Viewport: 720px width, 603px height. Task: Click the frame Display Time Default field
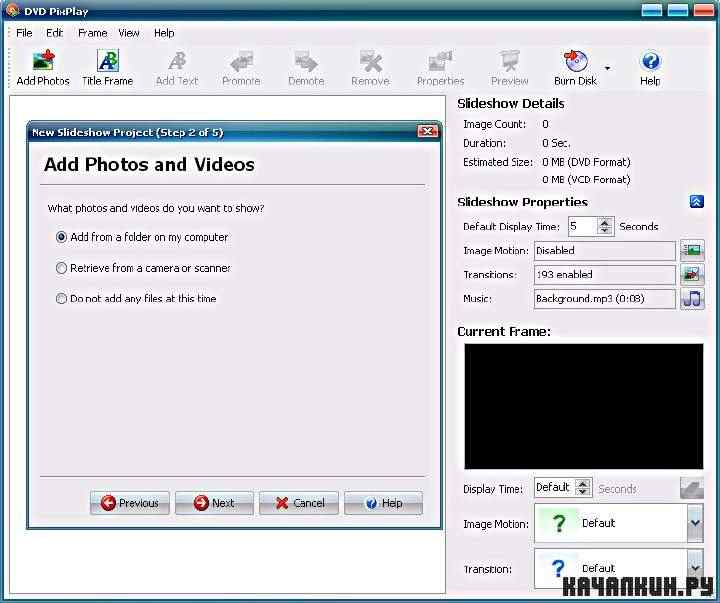(555, 487)
